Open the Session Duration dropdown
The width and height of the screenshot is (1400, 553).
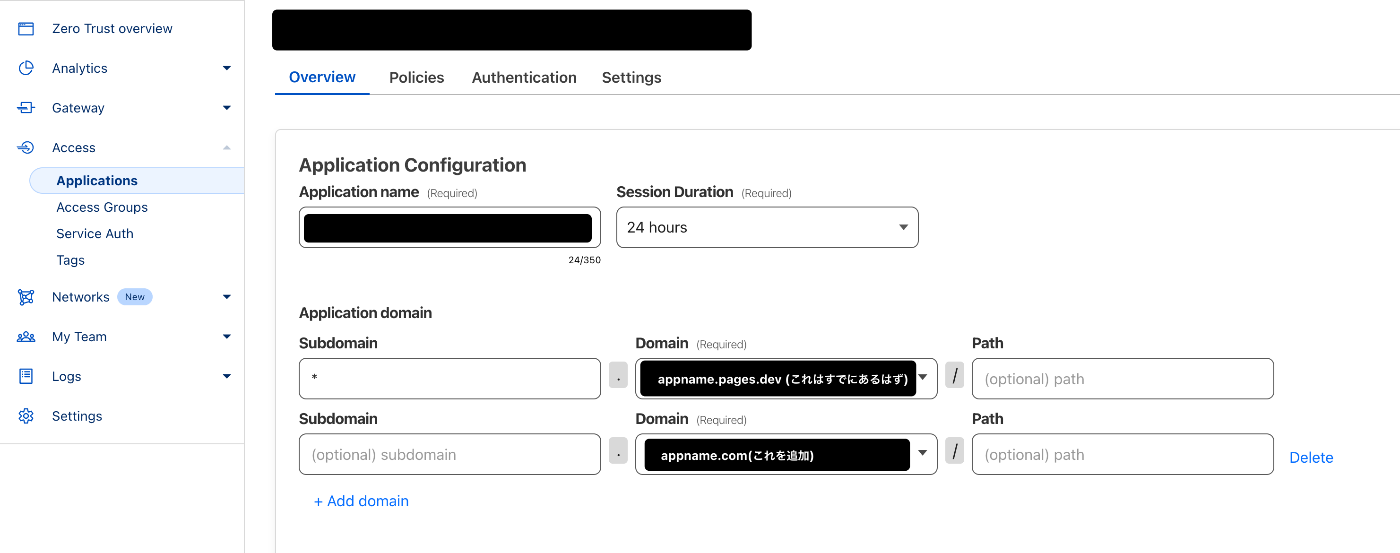coord(767,227)
